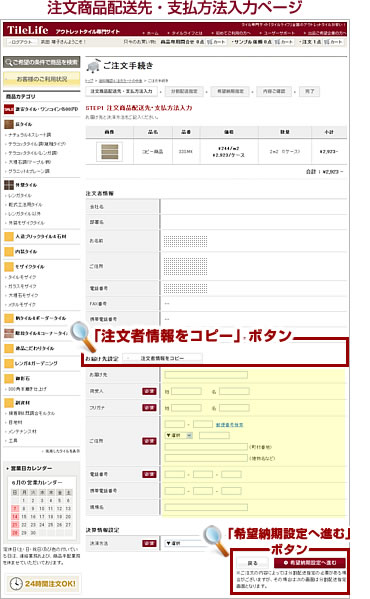Focus the first postal code field
Viewport: 370px width, 599px height.
pos(174,424)
